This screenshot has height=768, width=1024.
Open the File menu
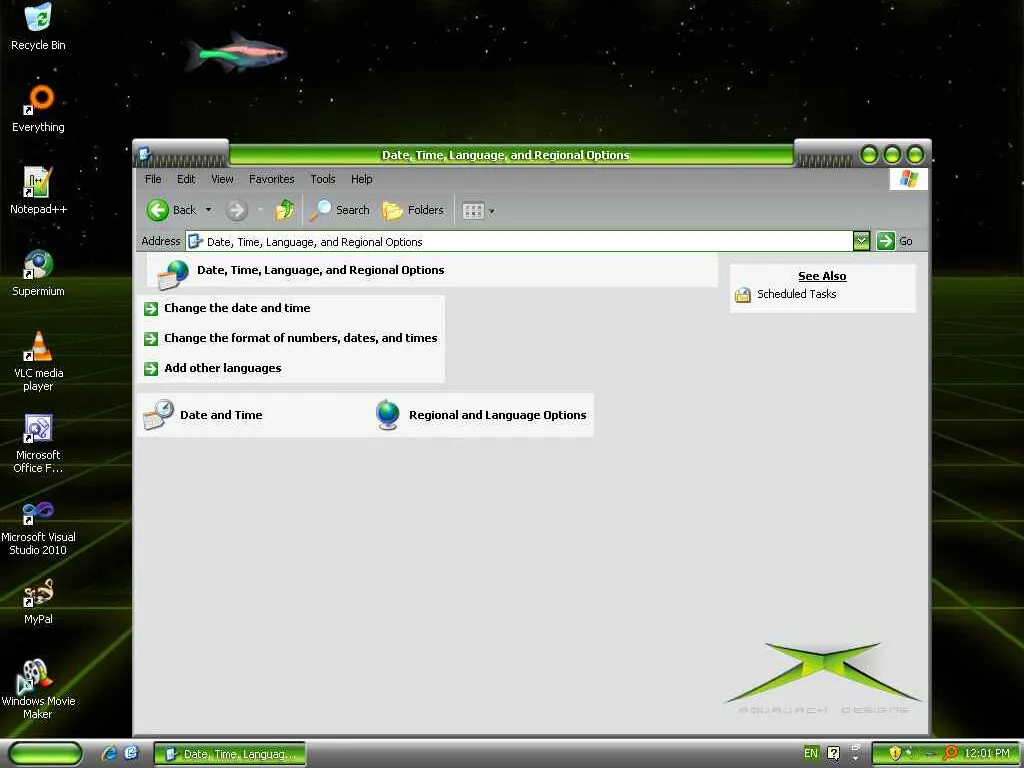[x=153, y=179]
